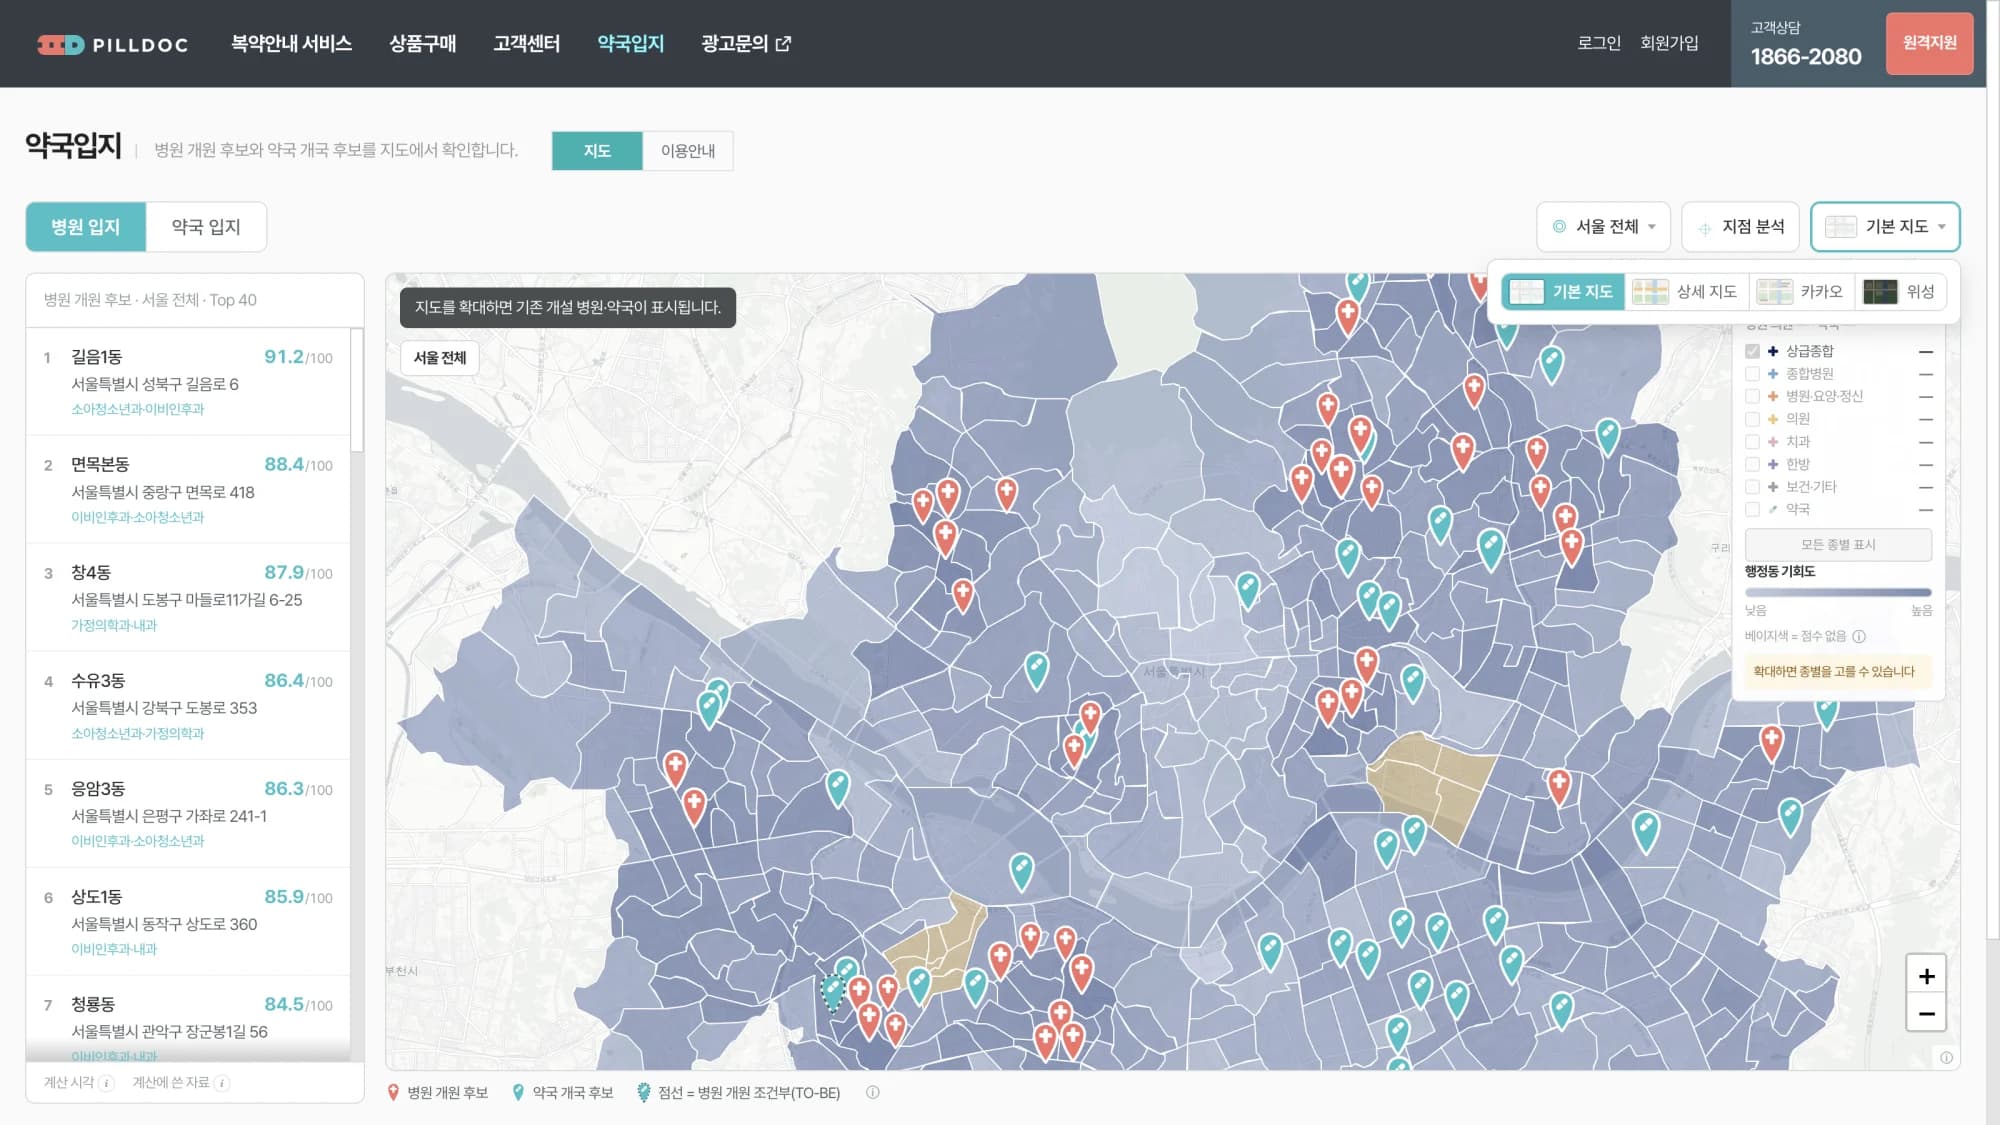The width and height of the screenshot is (2000, 1125).
Task: Select 면목본동 in the candidate list
Action: (188, 490)
